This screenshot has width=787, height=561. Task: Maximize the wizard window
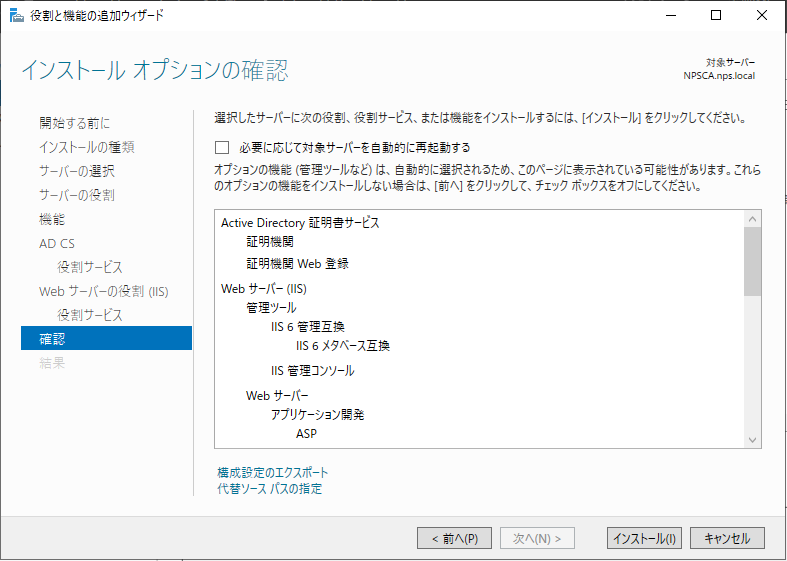click(716, 16)
